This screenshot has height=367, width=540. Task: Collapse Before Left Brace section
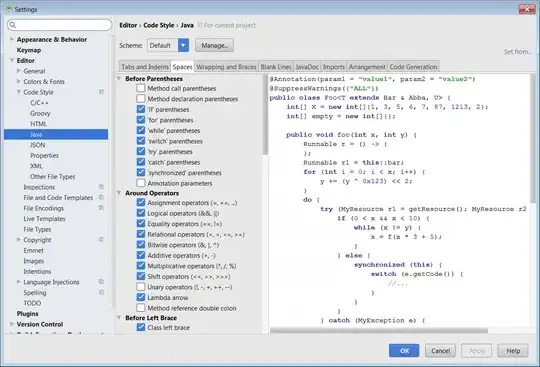coord(119,317)
